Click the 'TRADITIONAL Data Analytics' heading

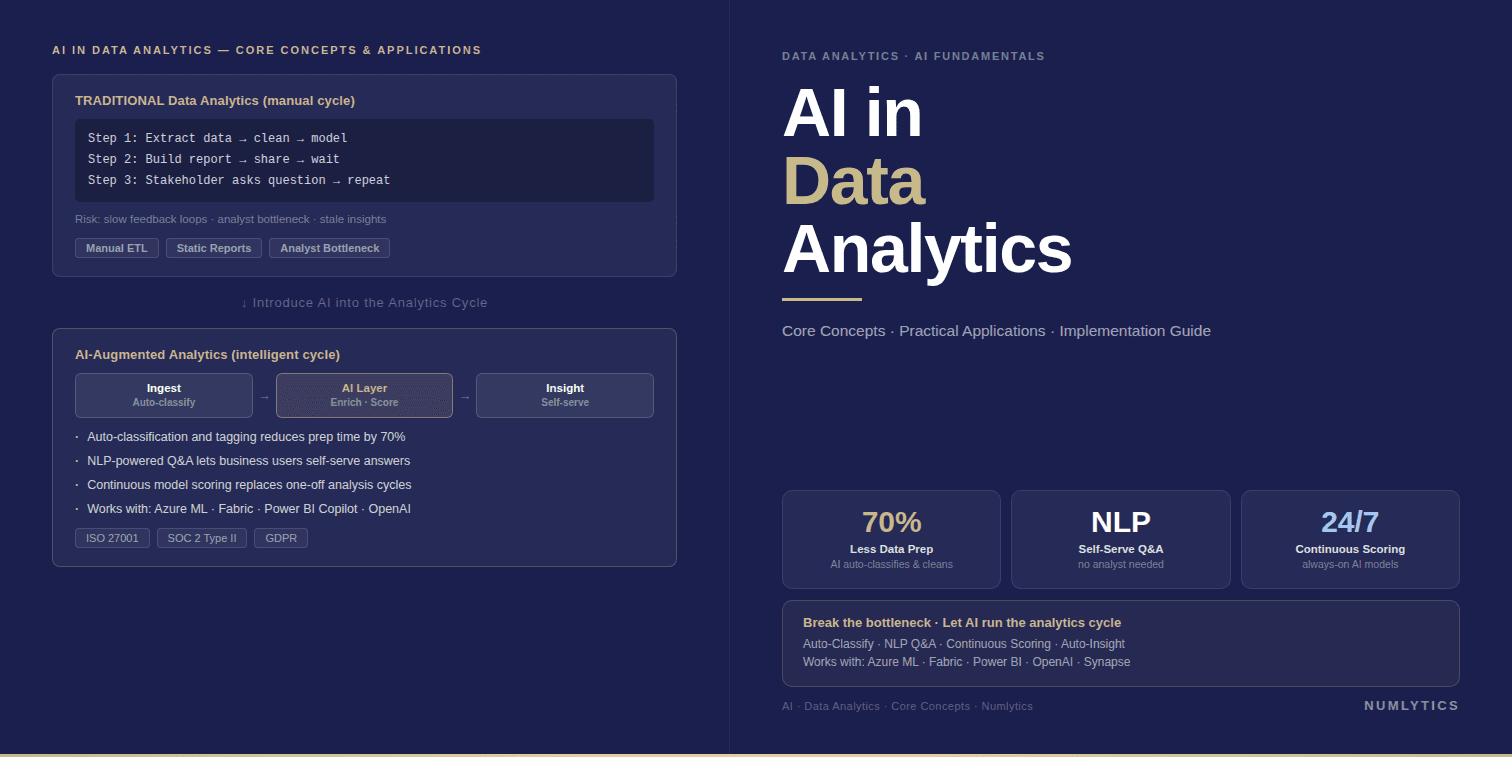point(215,101)
